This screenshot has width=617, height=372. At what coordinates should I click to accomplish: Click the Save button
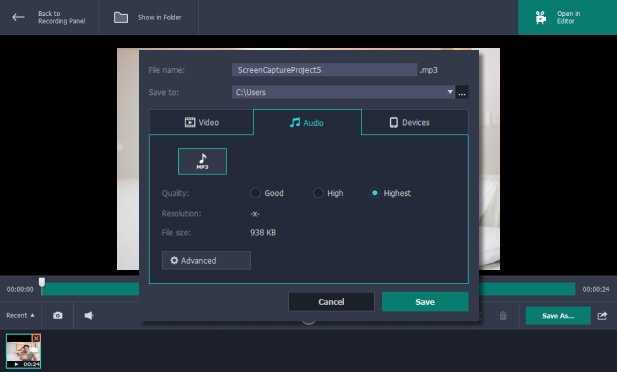tap(425, 302)
